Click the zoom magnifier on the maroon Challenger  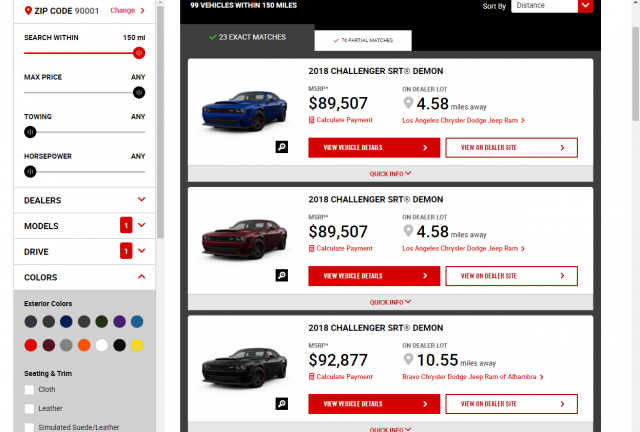pyautogui.click(x=282, y=275)
